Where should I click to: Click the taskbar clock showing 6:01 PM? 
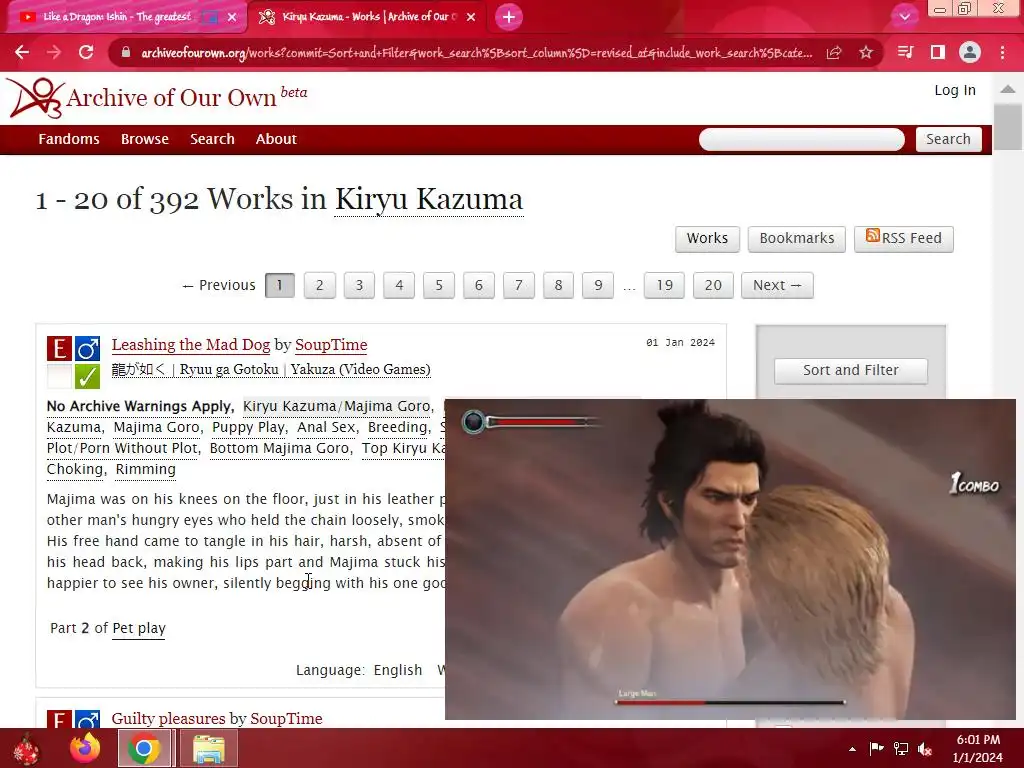tap(978, 748)
